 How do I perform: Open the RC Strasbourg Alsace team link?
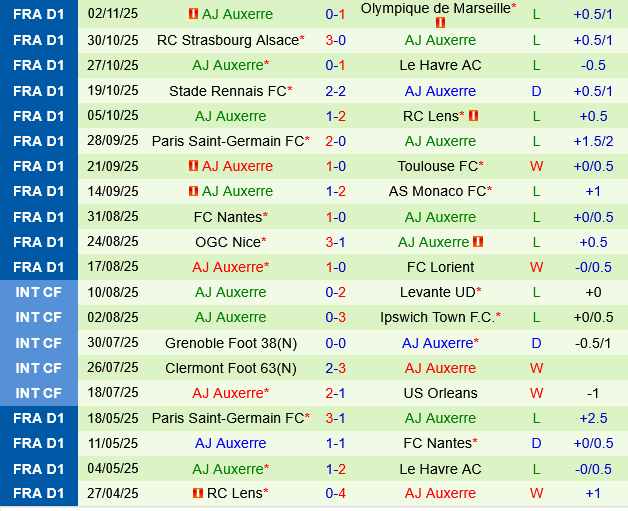pyautogui.click(x=228, y=40)
